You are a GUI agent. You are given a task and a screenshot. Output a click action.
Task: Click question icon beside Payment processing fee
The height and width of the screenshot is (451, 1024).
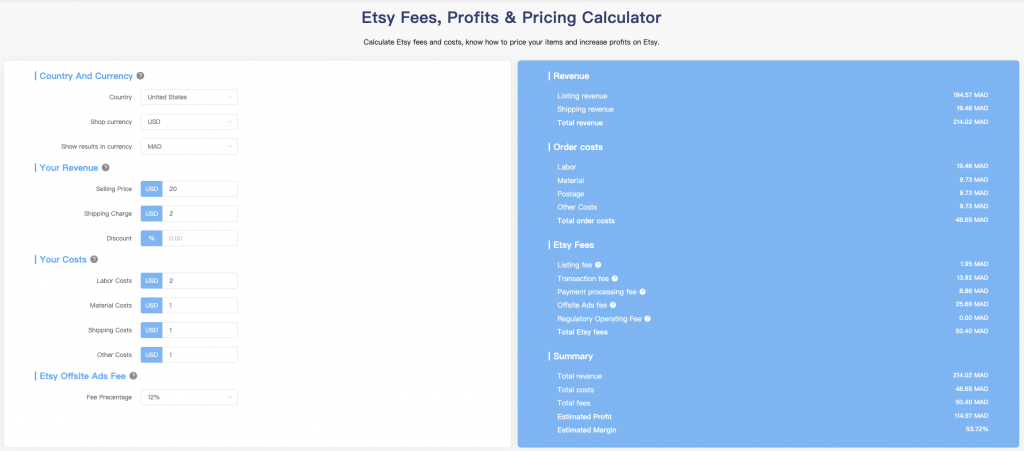tap(643, 292)
